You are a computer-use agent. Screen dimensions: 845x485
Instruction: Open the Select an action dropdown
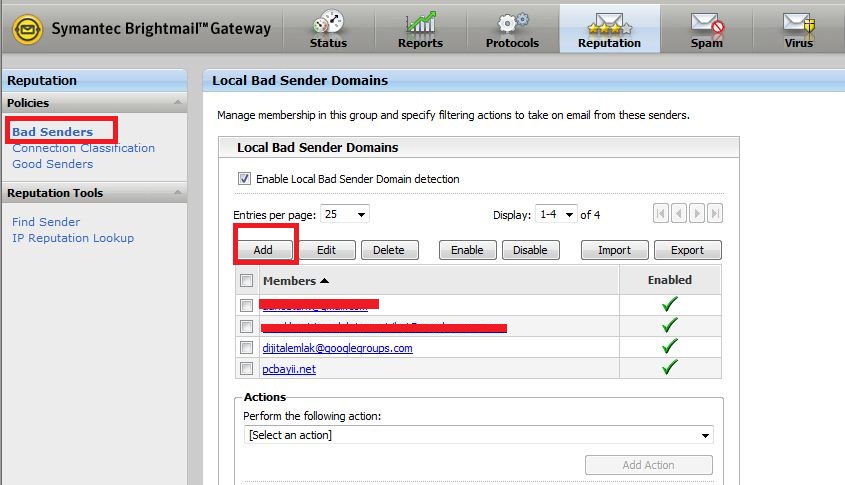click(479, 435)
